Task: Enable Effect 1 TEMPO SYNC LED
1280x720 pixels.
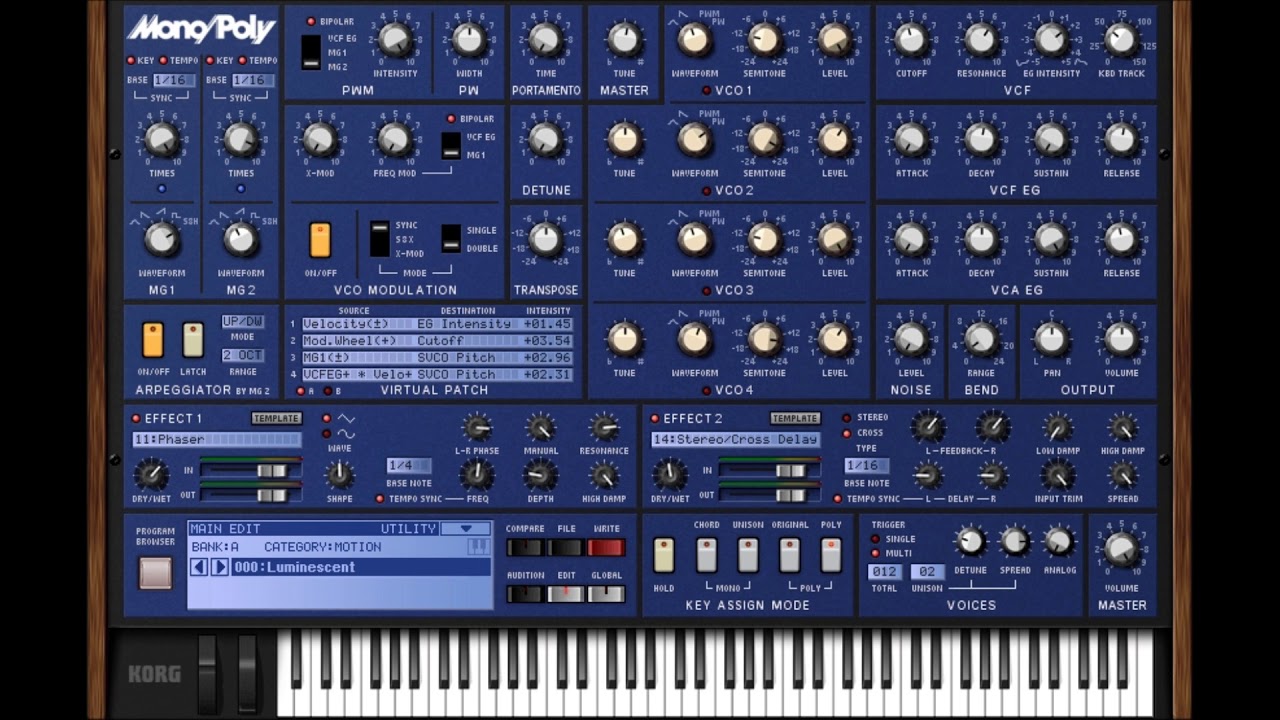Action: [379, 499]
